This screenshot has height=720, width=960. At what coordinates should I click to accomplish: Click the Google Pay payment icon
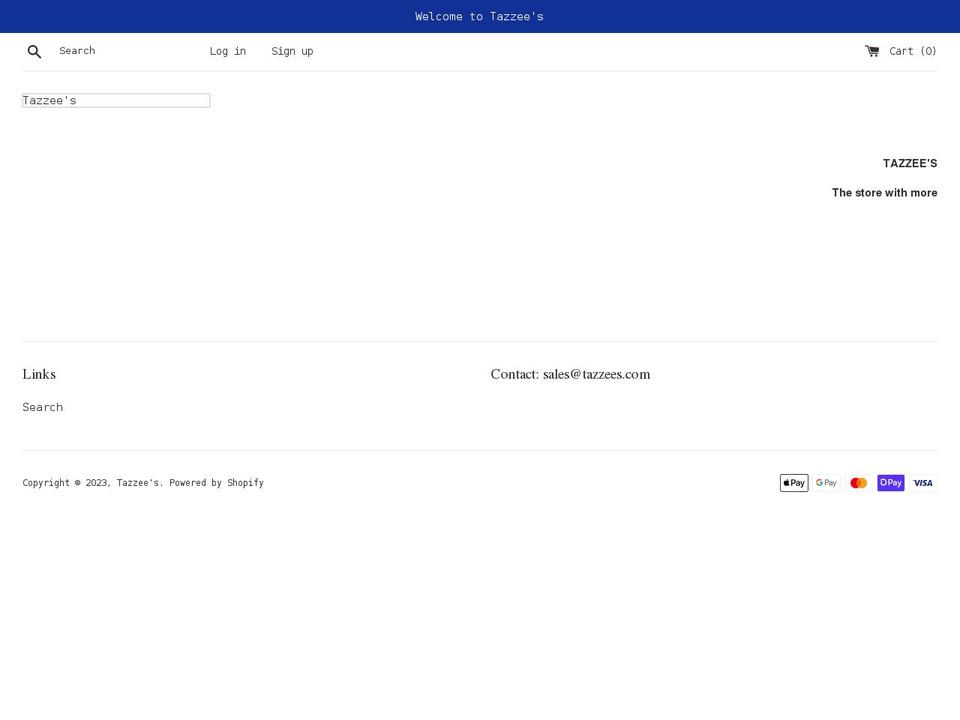coord(826,483)
